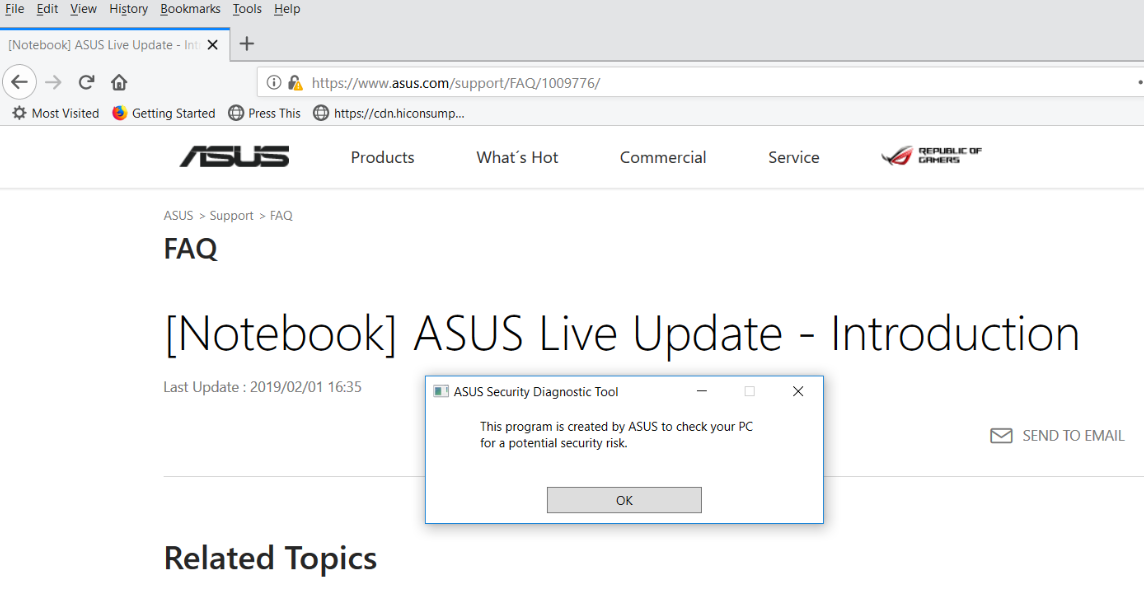Image resolution: width=1144 pixels, height=607 pixels.
Task: Open the Republic of Gamers logo link
Action: (931, 156)
